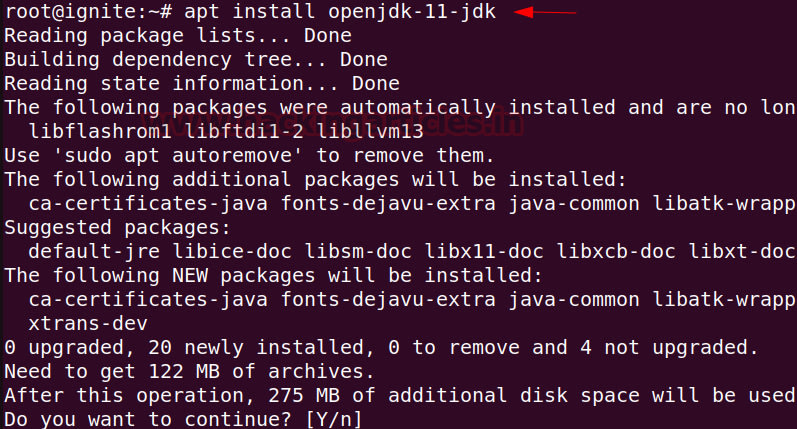Image resolution: width=797 pixels, height=429 pixels.
Task: Click the xtrans-dev package name
Action: click(x=88, y=324)
